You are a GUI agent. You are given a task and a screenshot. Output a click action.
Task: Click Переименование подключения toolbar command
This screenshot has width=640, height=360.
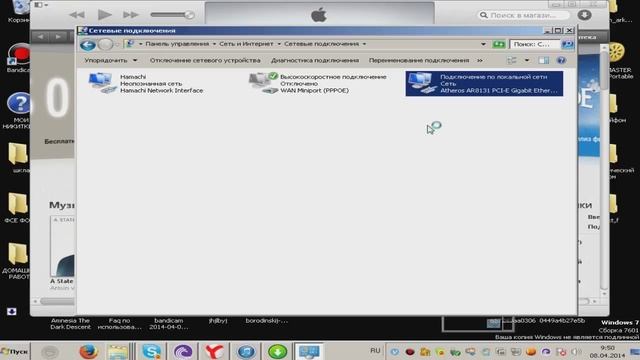click(x=419, y=60)
